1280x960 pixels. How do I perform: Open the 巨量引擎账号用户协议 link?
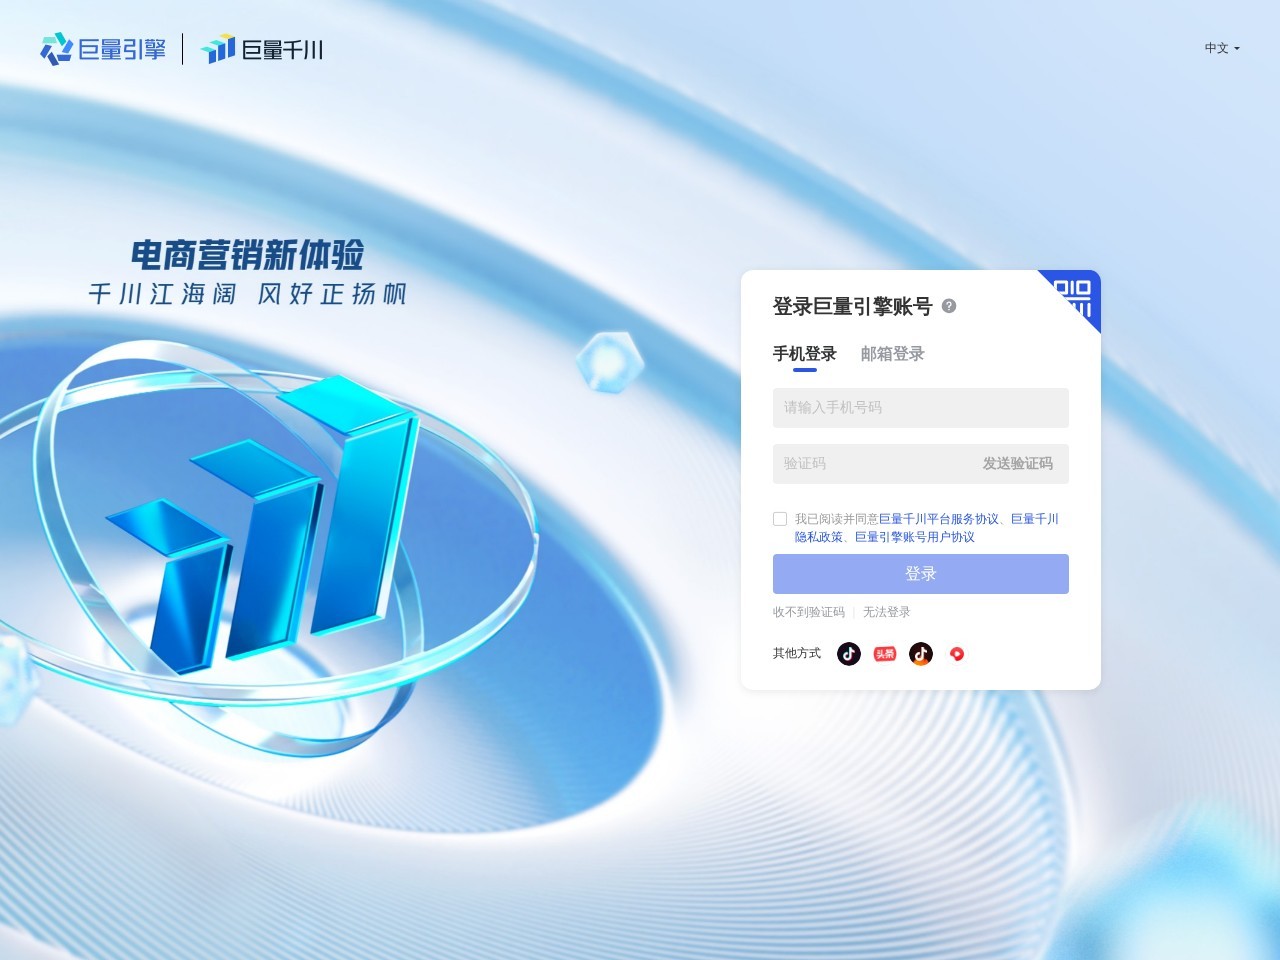coord(915,537)
